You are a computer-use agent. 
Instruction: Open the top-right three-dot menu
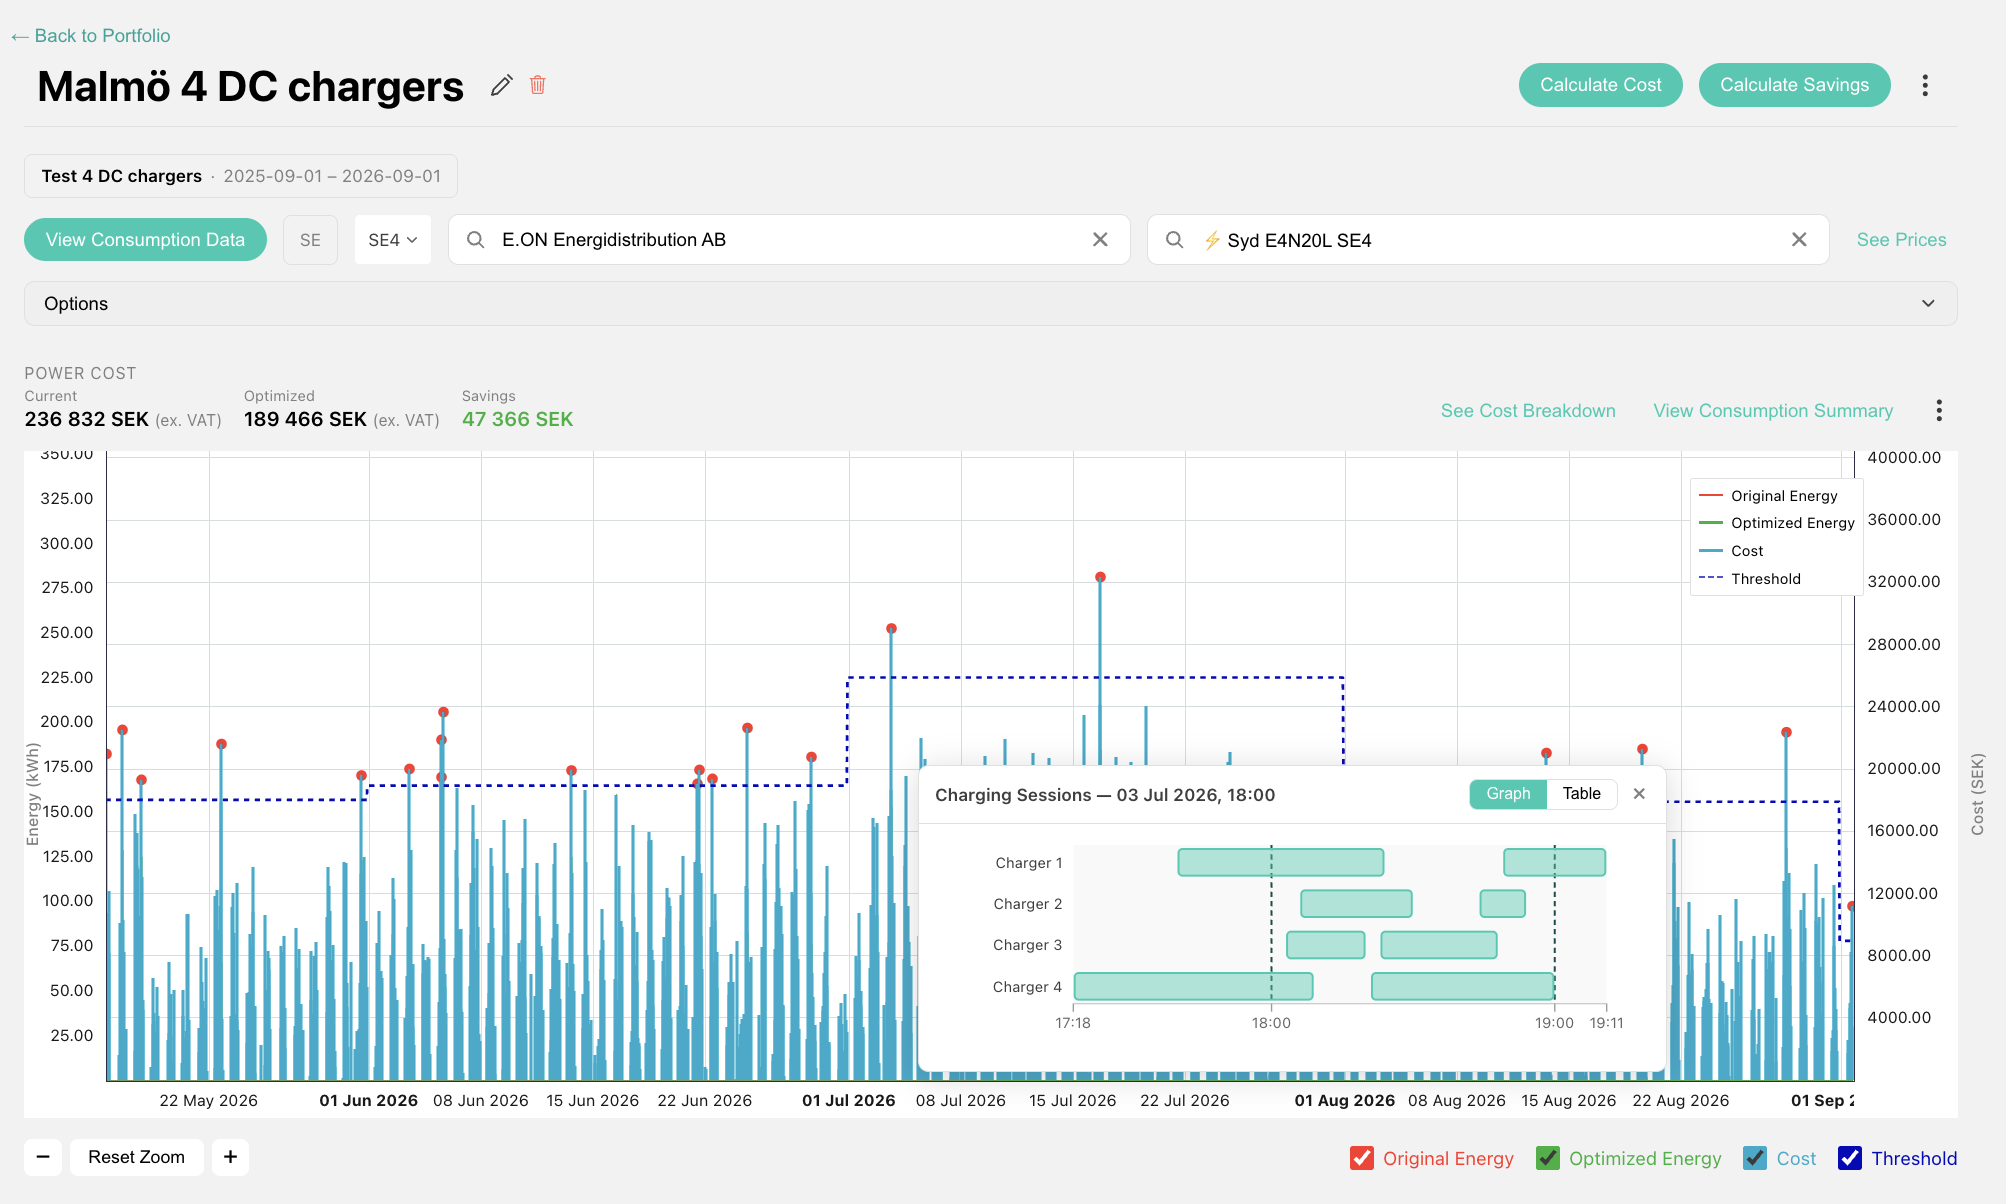[1924, 85]
